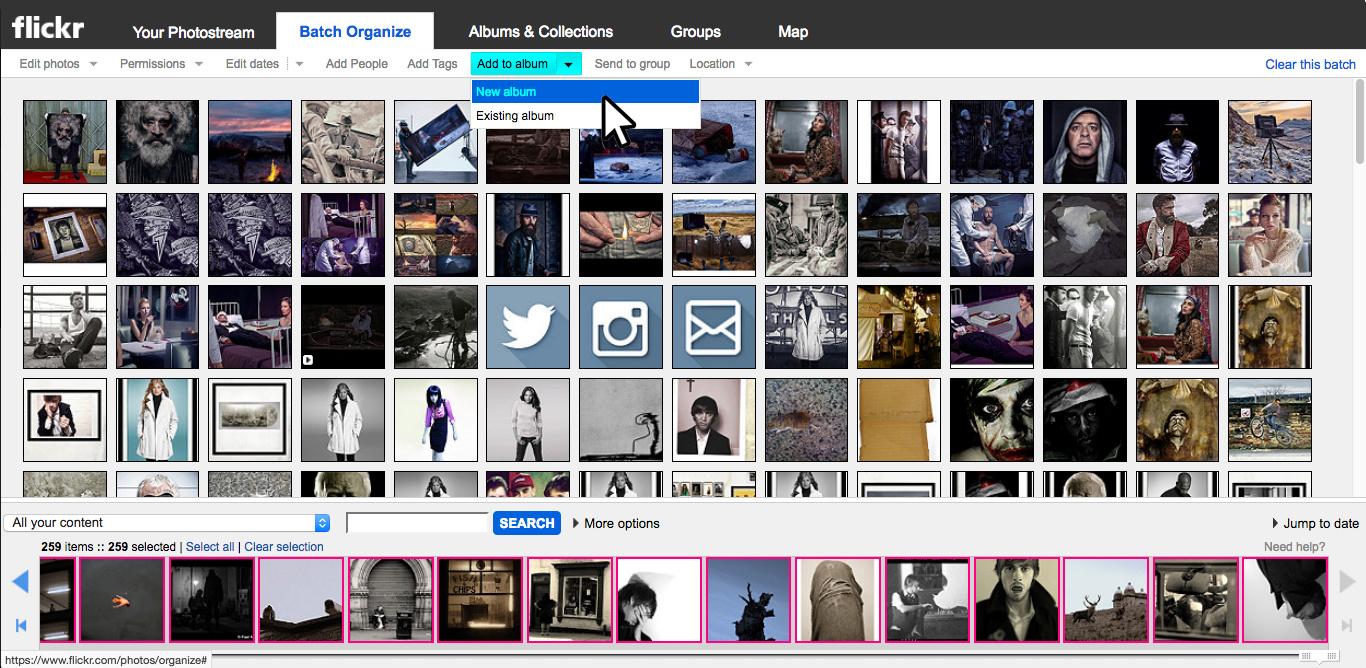Click the blue filmstrip previous arrow
The width and height of the screenshot is (1366, 668).
[x=20, y=582]
